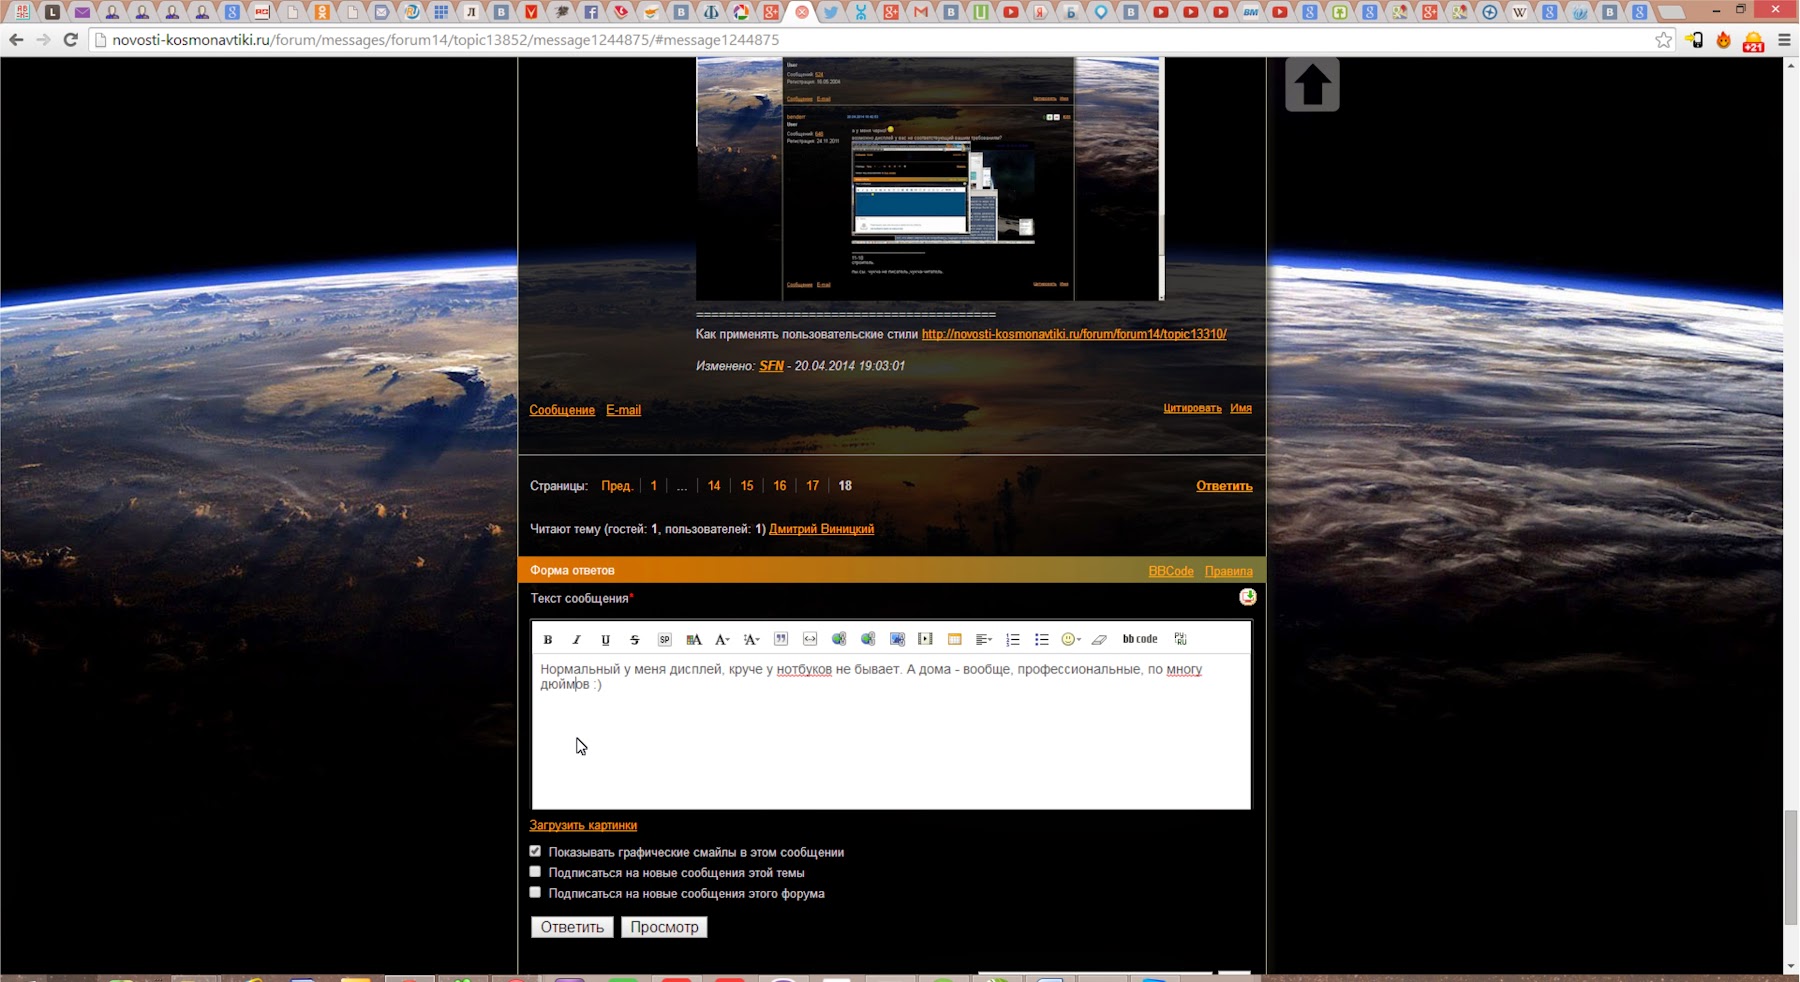Insert a numbered list
The image size is (1800, 982).
click(x=1012, y=639)
